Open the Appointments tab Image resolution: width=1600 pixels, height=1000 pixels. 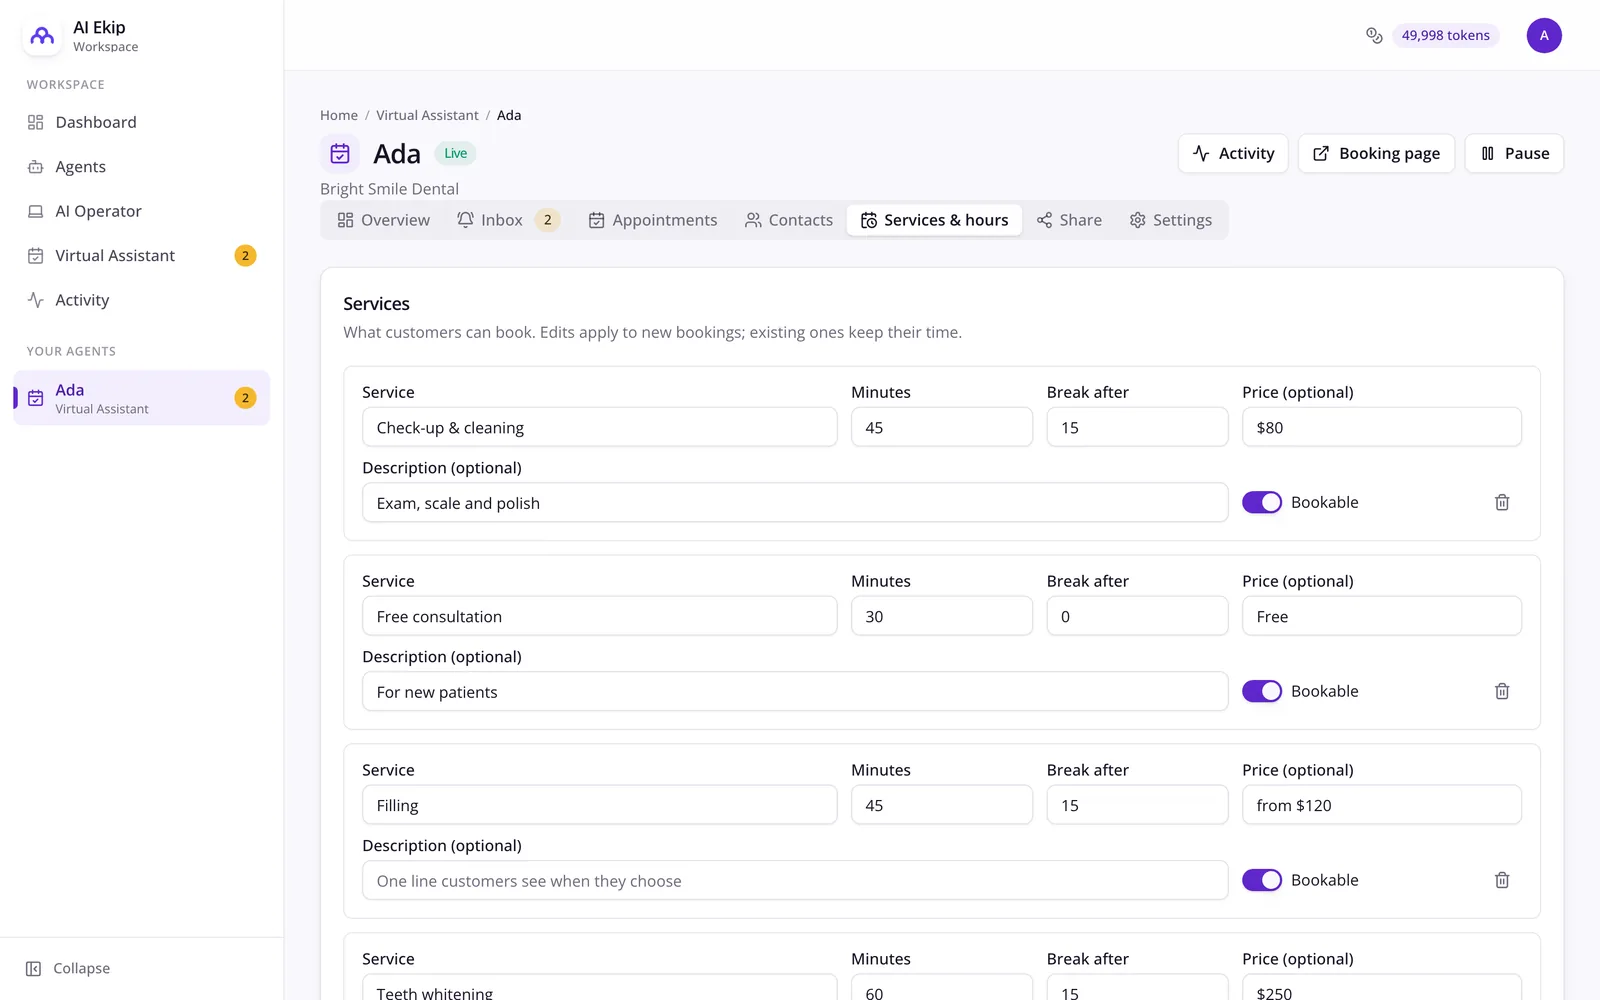[x=653, y=220]
